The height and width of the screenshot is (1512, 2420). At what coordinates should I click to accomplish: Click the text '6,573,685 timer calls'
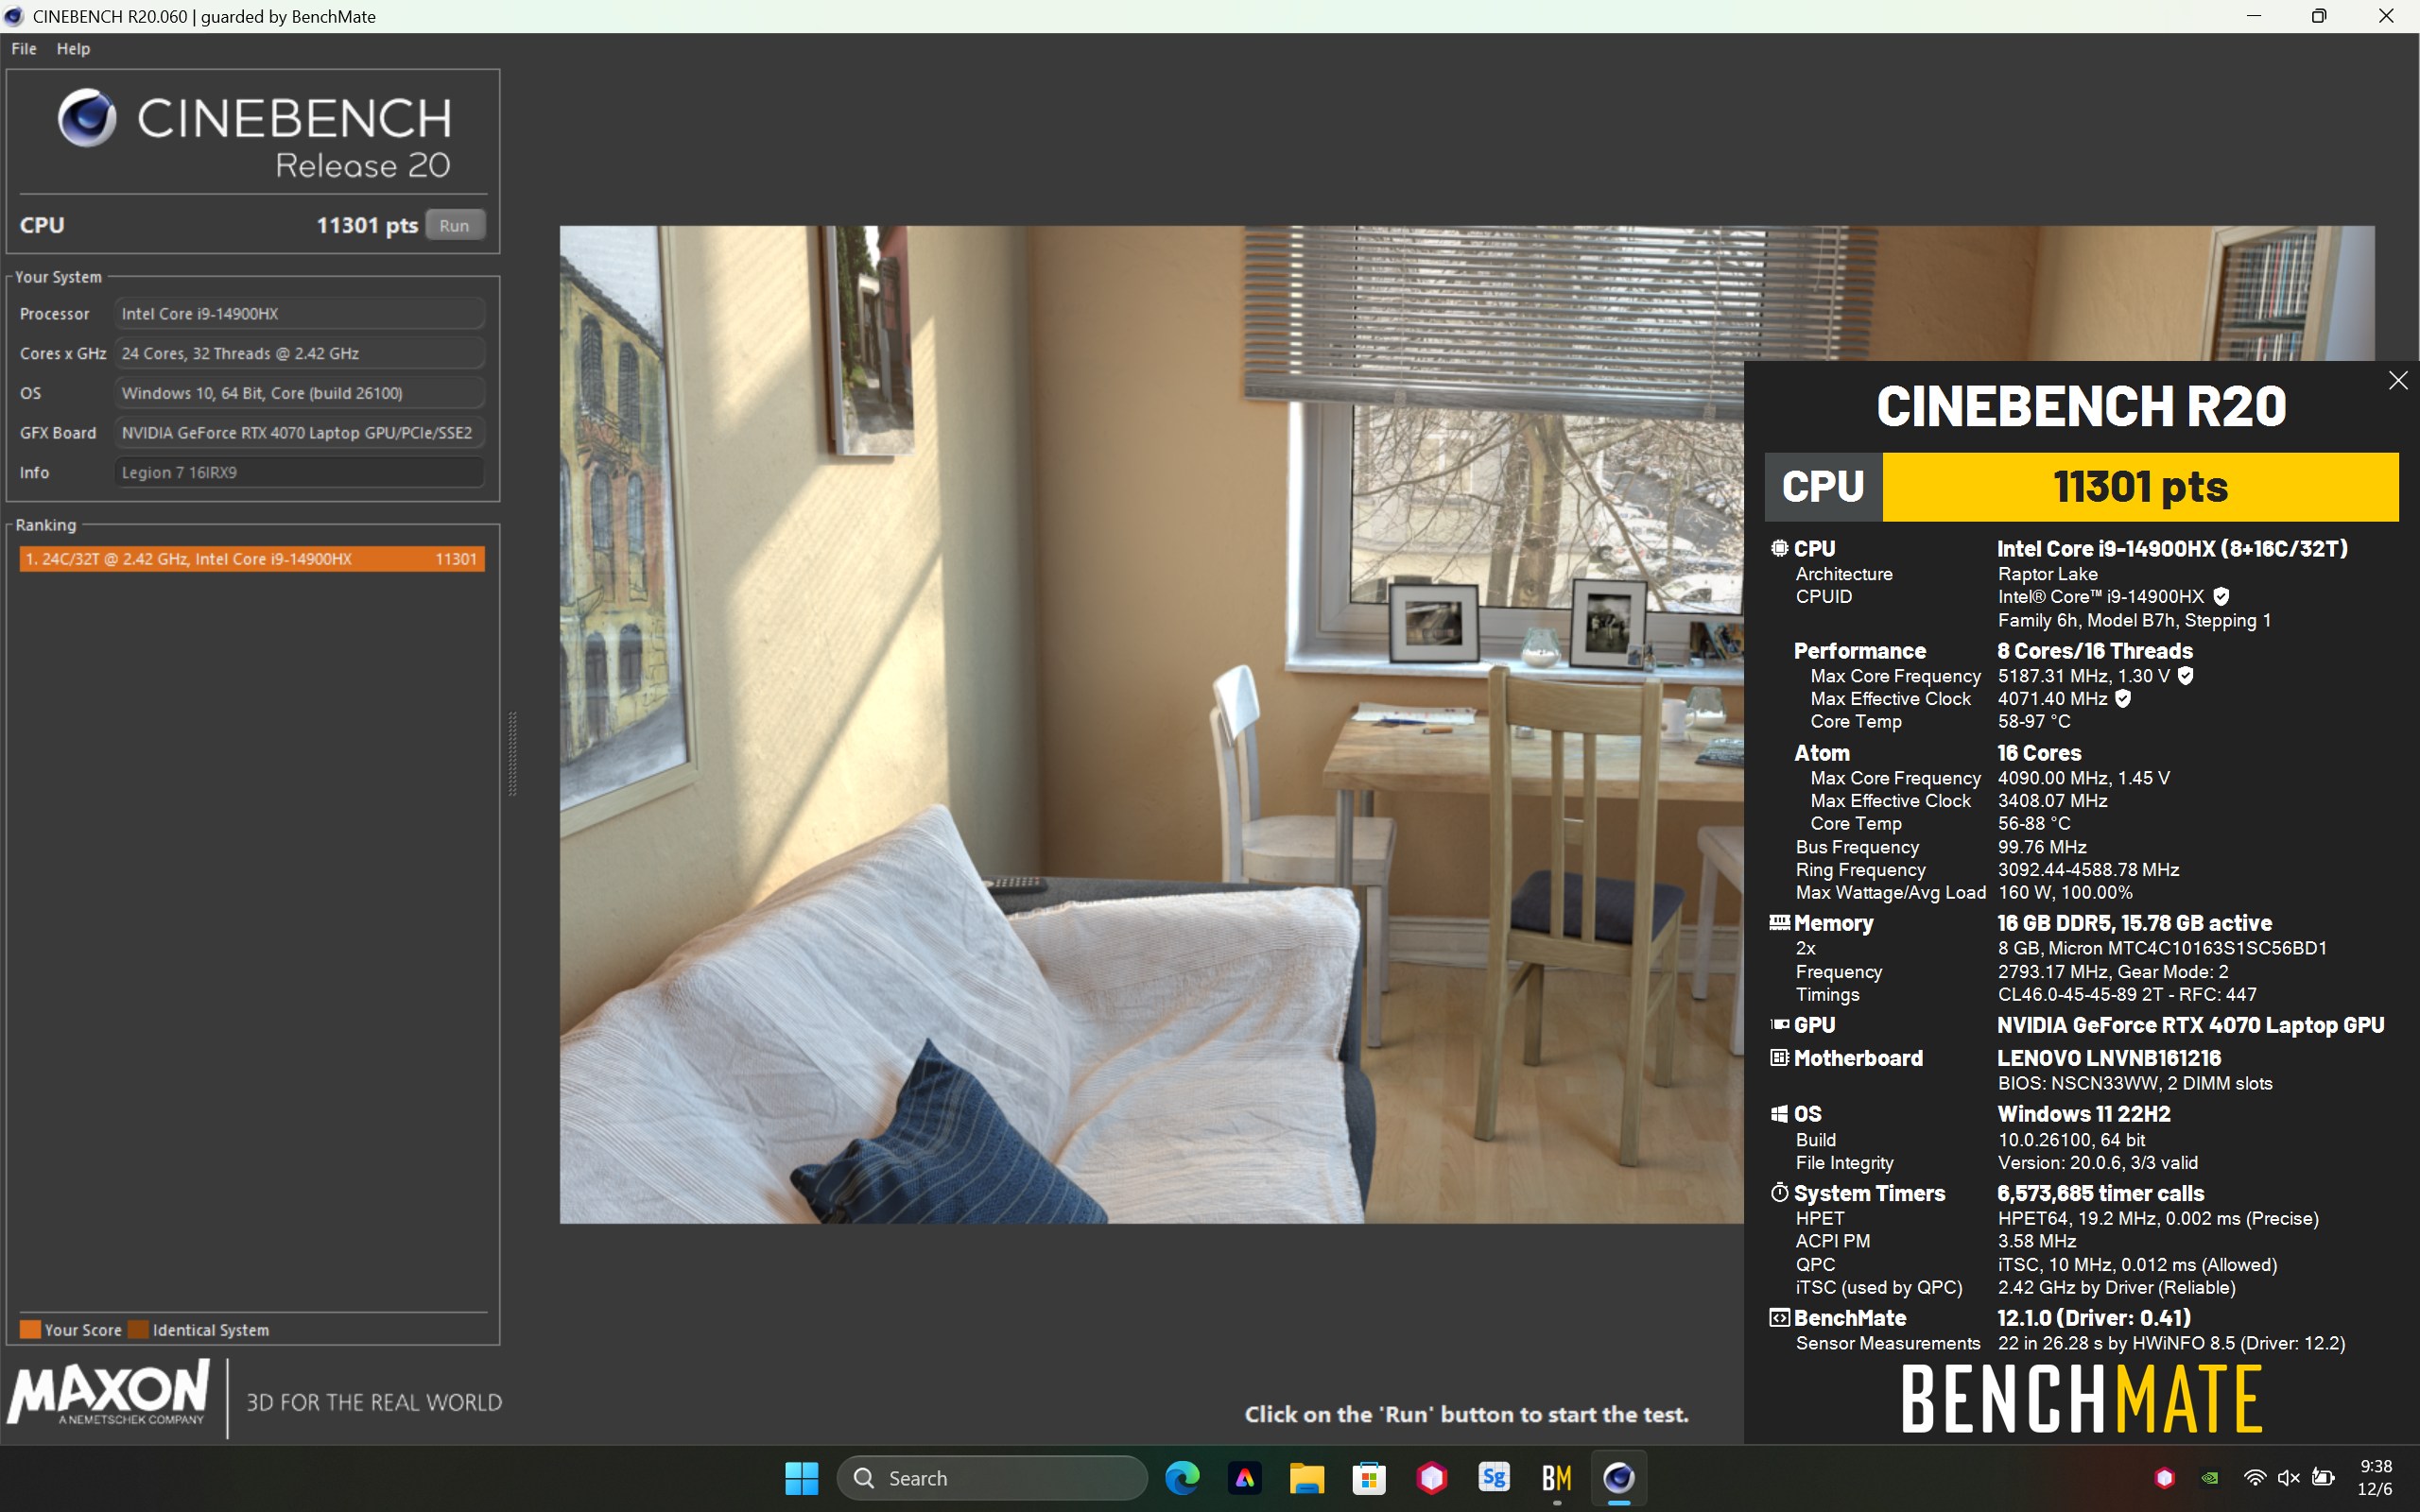pyautogui.click(x=2100, y=1193)
